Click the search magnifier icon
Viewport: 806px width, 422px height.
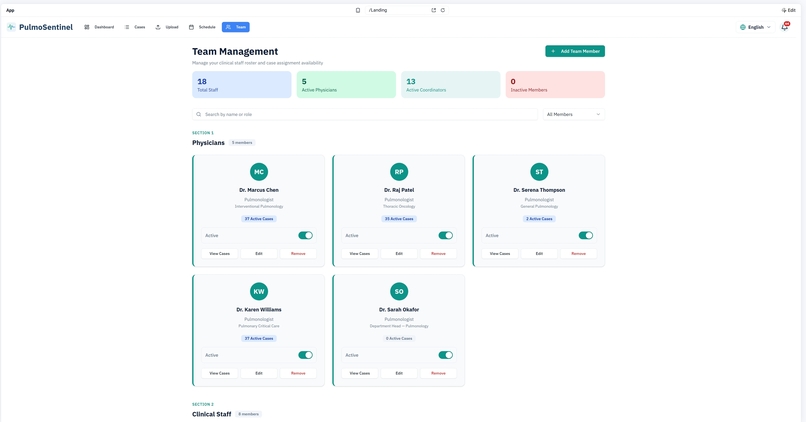click(x=198, y=115)
